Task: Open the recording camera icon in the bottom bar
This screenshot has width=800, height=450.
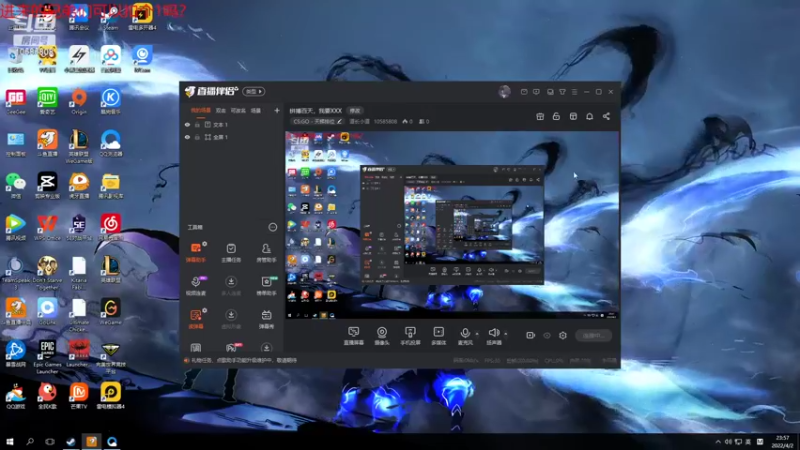Action: pyautogui.click(x=531, y=335)
